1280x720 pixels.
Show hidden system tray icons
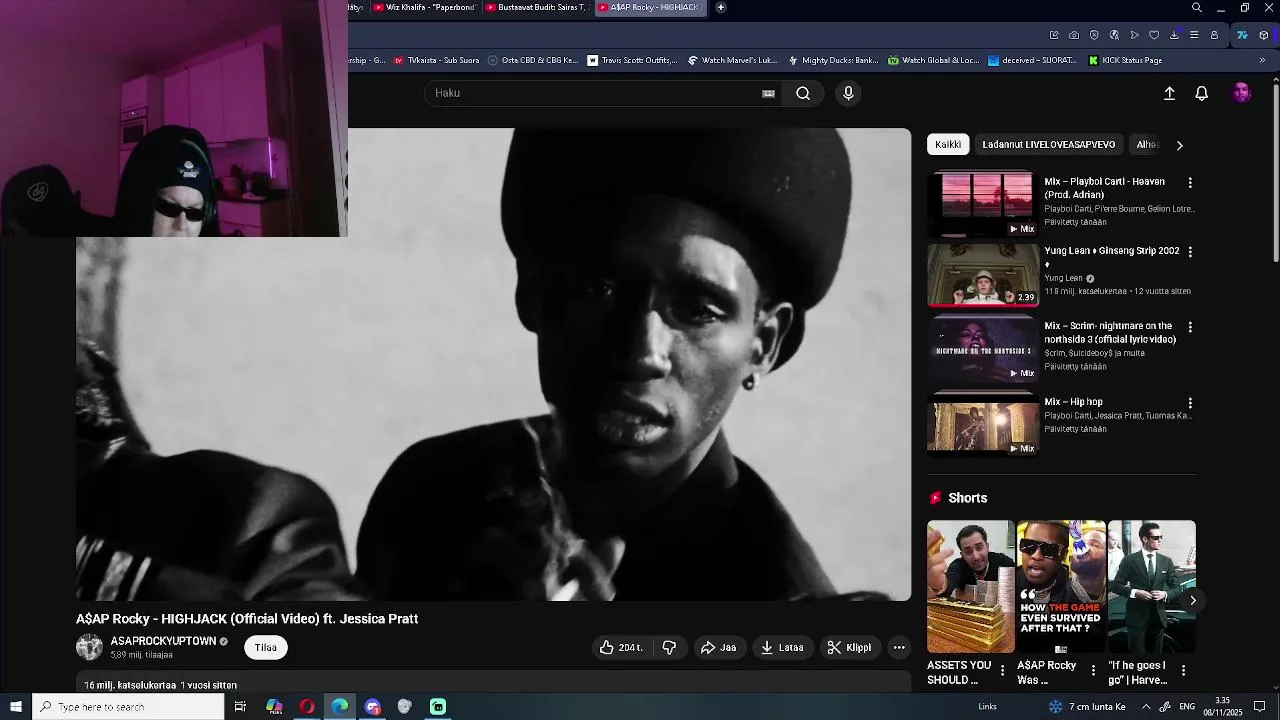pos(1146,707)
